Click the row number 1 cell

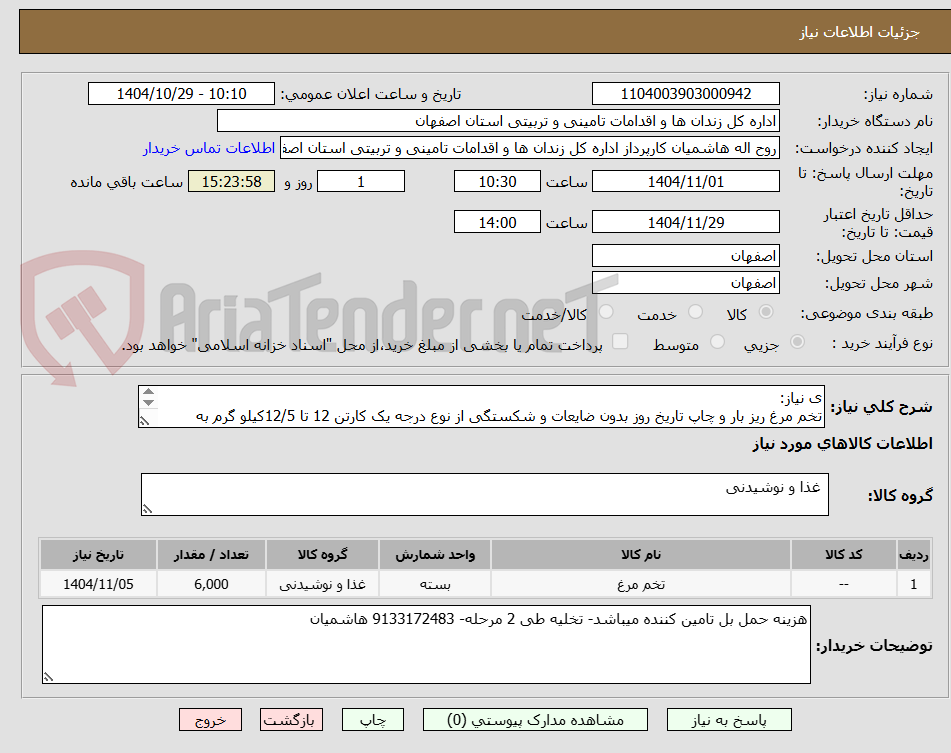click(914, 584)
